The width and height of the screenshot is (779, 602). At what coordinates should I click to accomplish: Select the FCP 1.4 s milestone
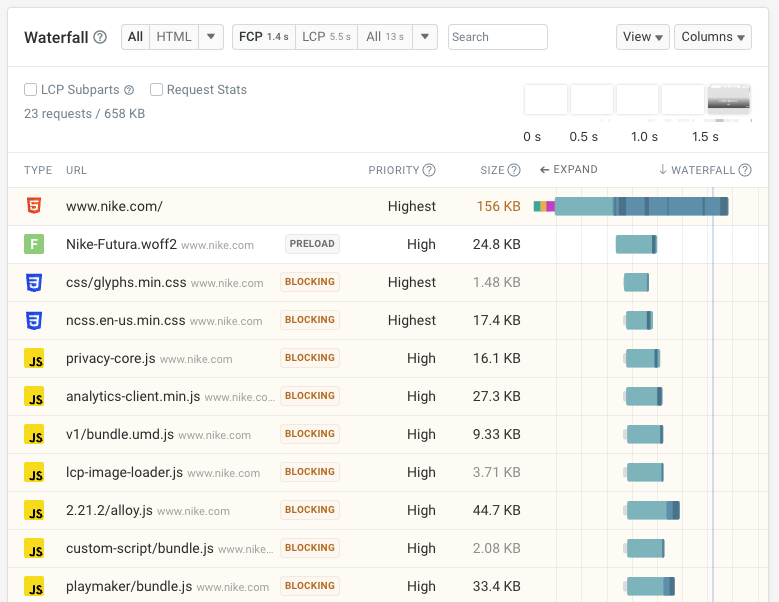pos(264,37)
